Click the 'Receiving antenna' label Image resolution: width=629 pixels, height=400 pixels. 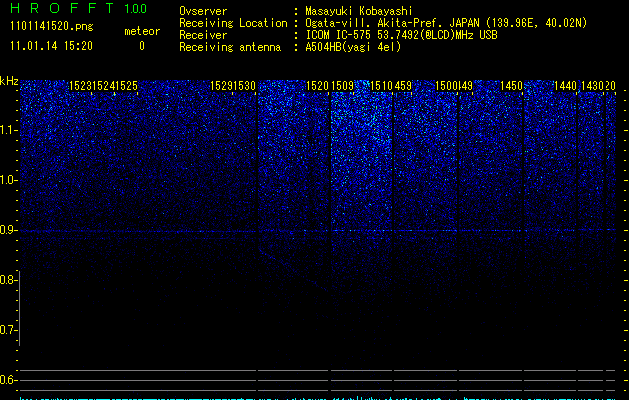(x=230, y=47)
